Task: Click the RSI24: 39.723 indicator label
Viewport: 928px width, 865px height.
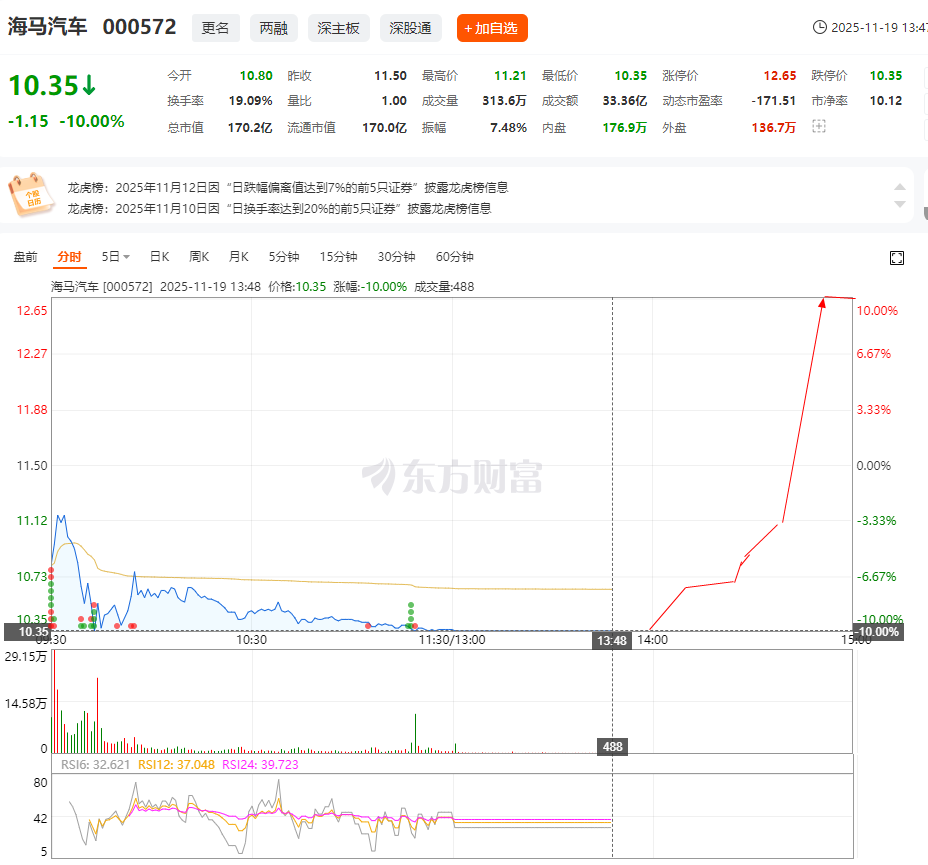Action: click(x=260, y=764)
